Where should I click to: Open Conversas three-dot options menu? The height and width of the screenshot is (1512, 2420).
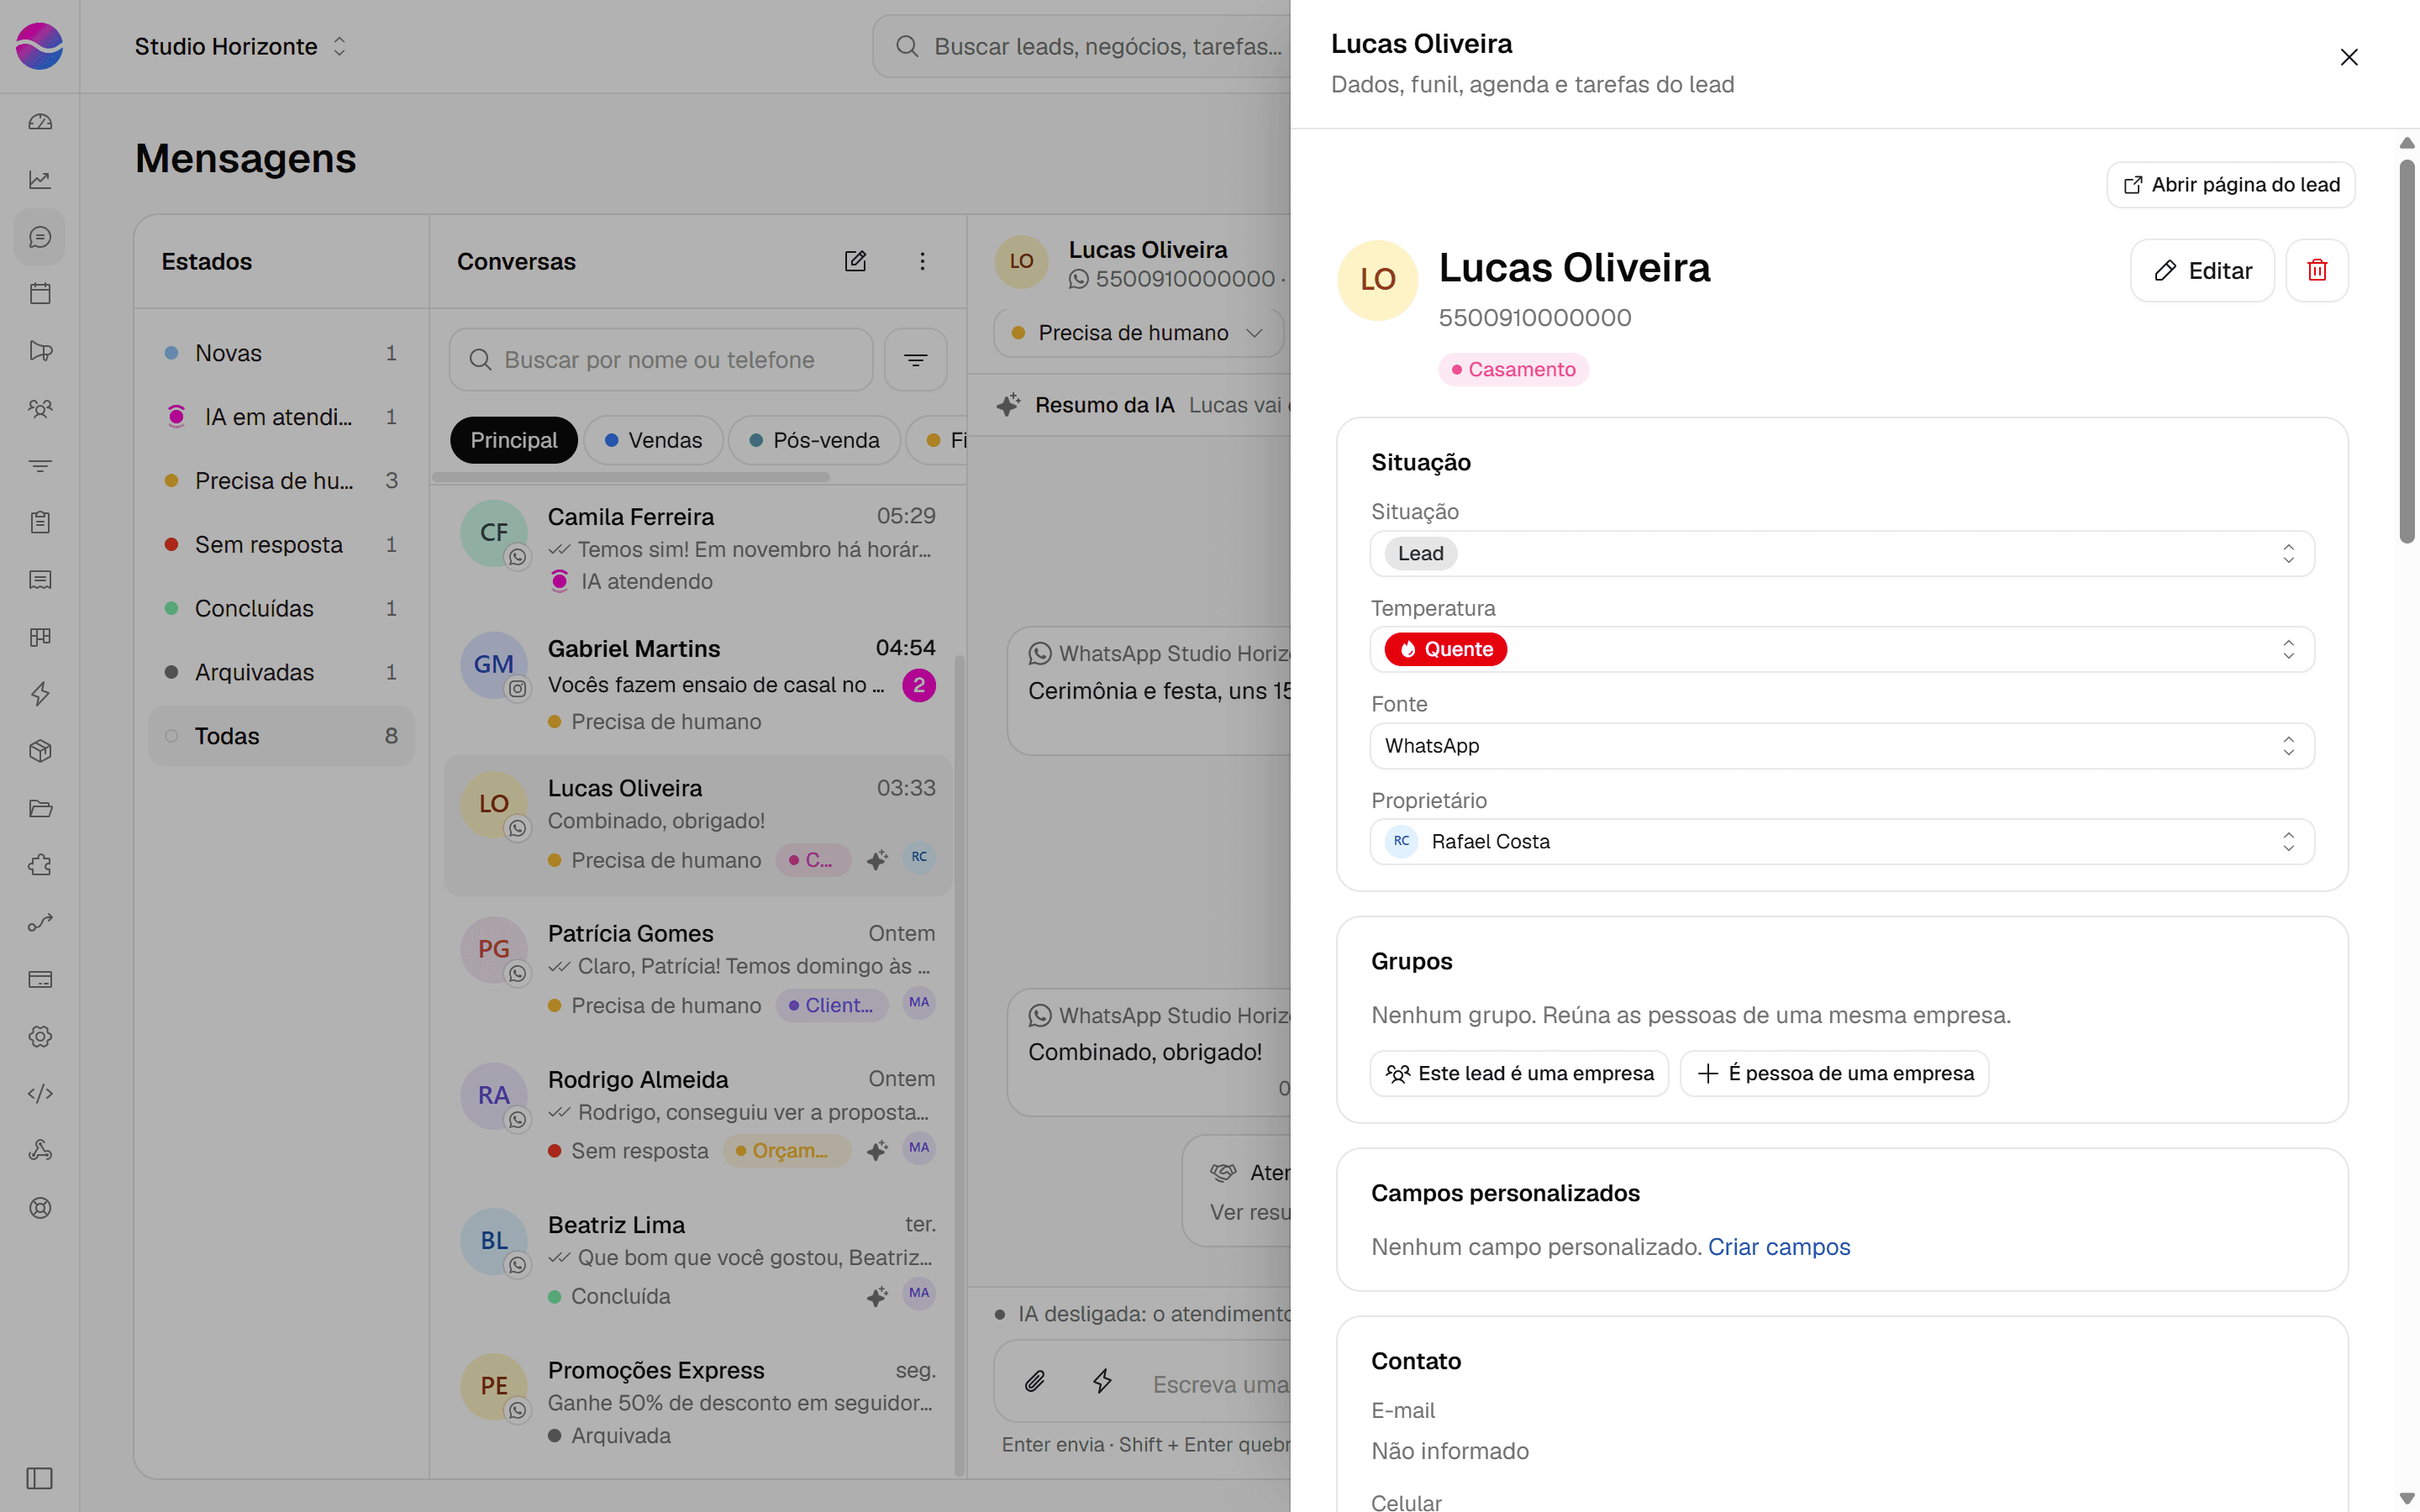click(922, 261)
